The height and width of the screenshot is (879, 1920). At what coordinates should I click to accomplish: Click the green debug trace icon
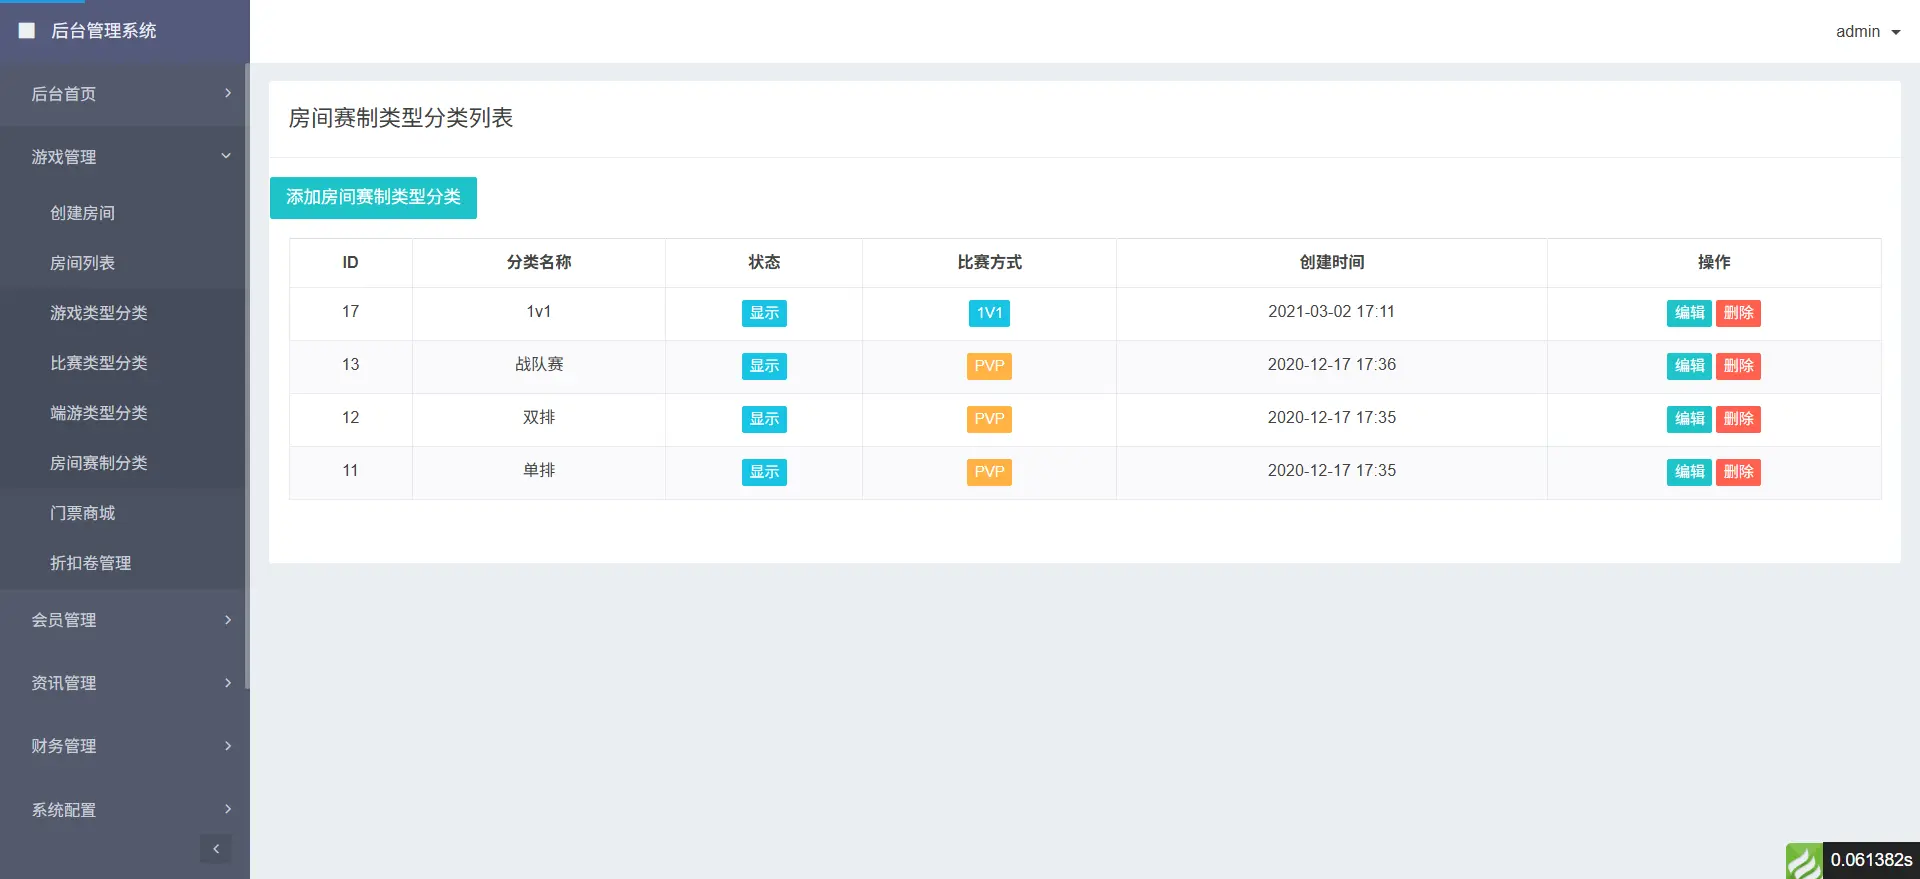click(1804, 861)
